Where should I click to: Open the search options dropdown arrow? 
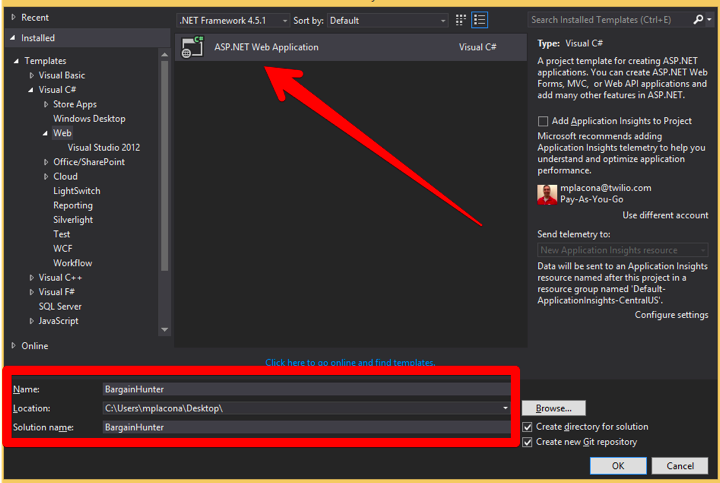click(709, 20)
